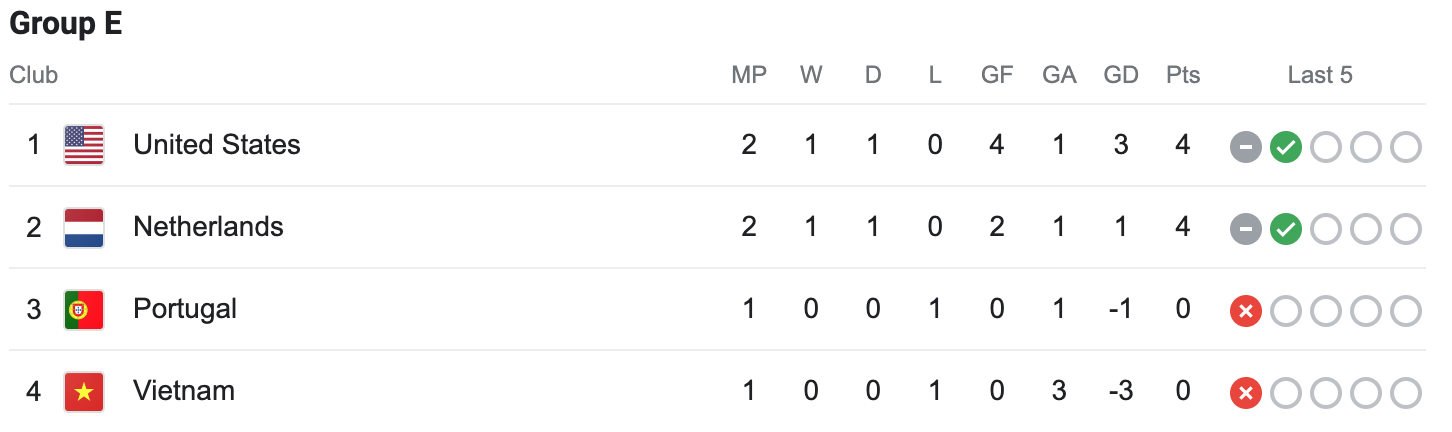Click the Club column header
Screen dimensions: 1452x432
34,75
